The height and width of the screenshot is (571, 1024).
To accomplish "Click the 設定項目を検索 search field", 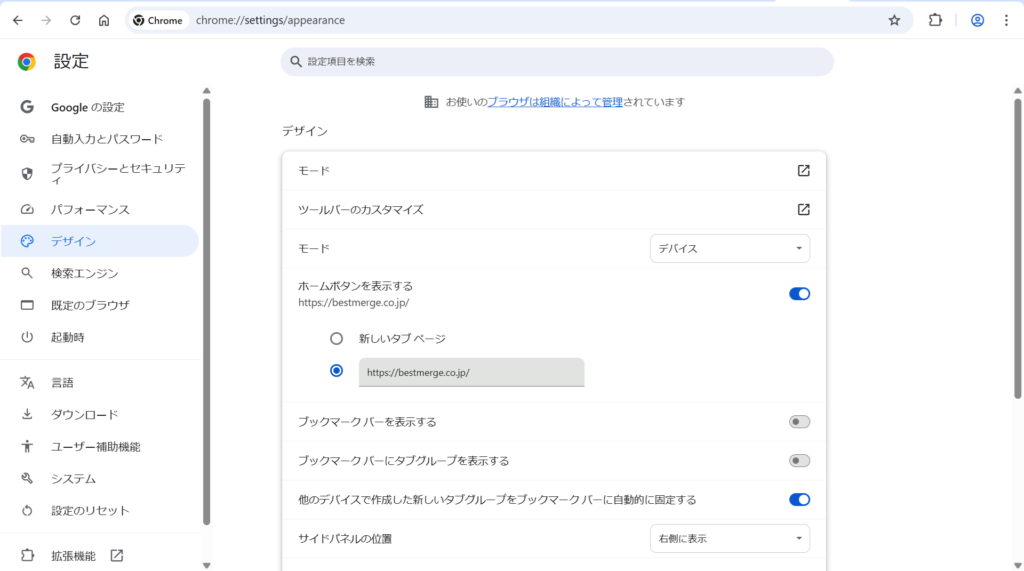I will click(556, 62).
